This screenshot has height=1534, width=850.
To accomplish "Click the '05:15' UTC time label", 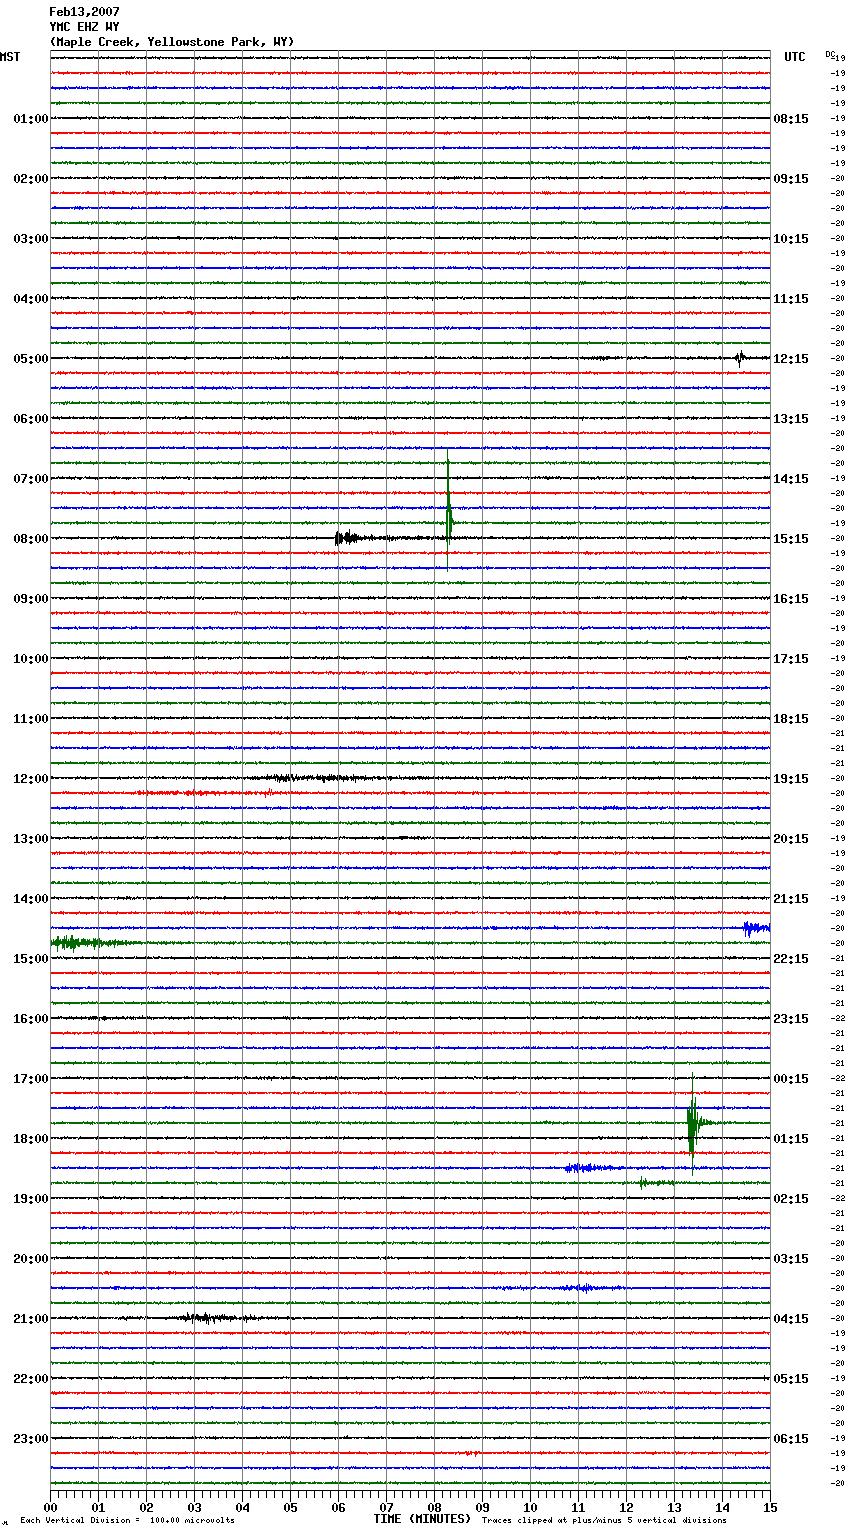I will tap(791, 1379).
